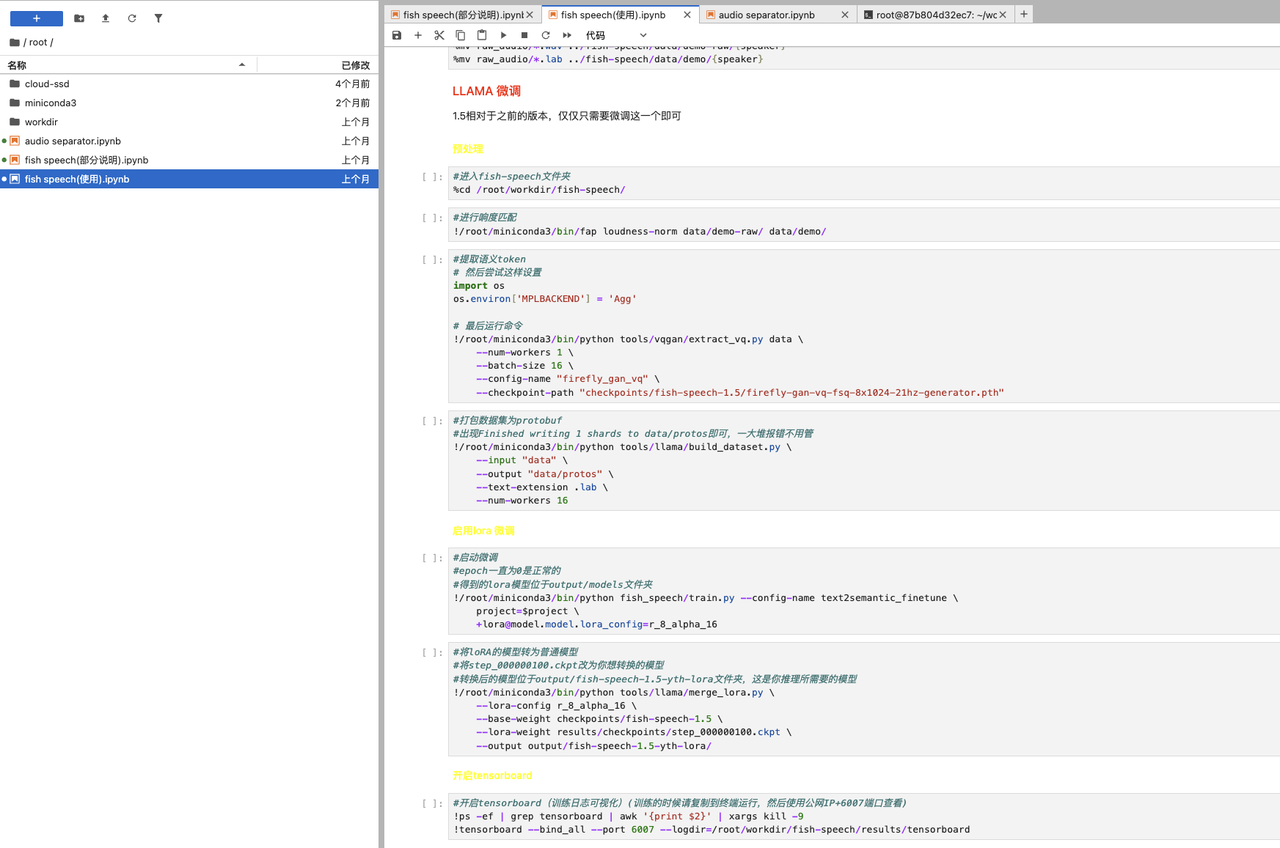The height and width of the screenshot is (848, 1280).
Task: Copy the selected cell
Action: pos(461,35)
